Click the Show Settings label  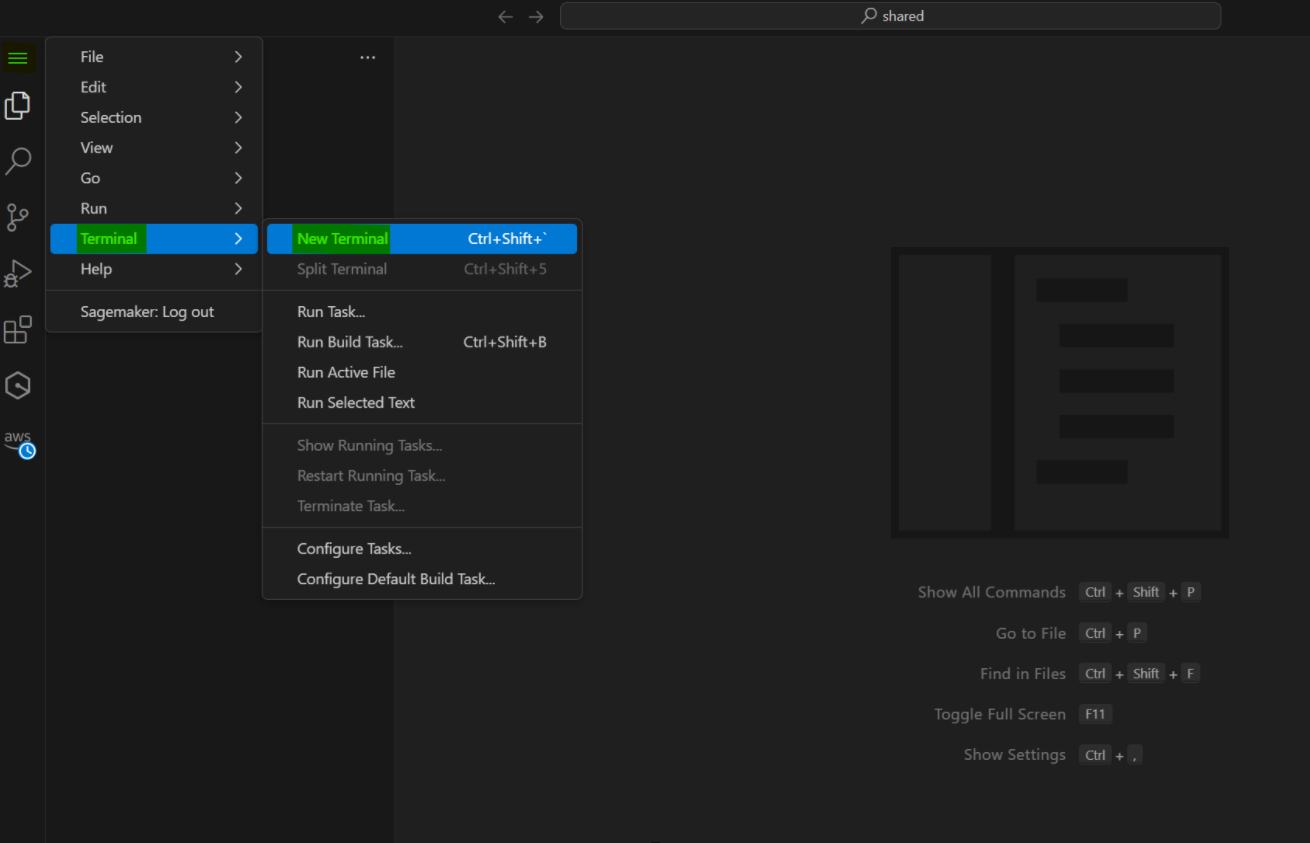click(1015, 755)
